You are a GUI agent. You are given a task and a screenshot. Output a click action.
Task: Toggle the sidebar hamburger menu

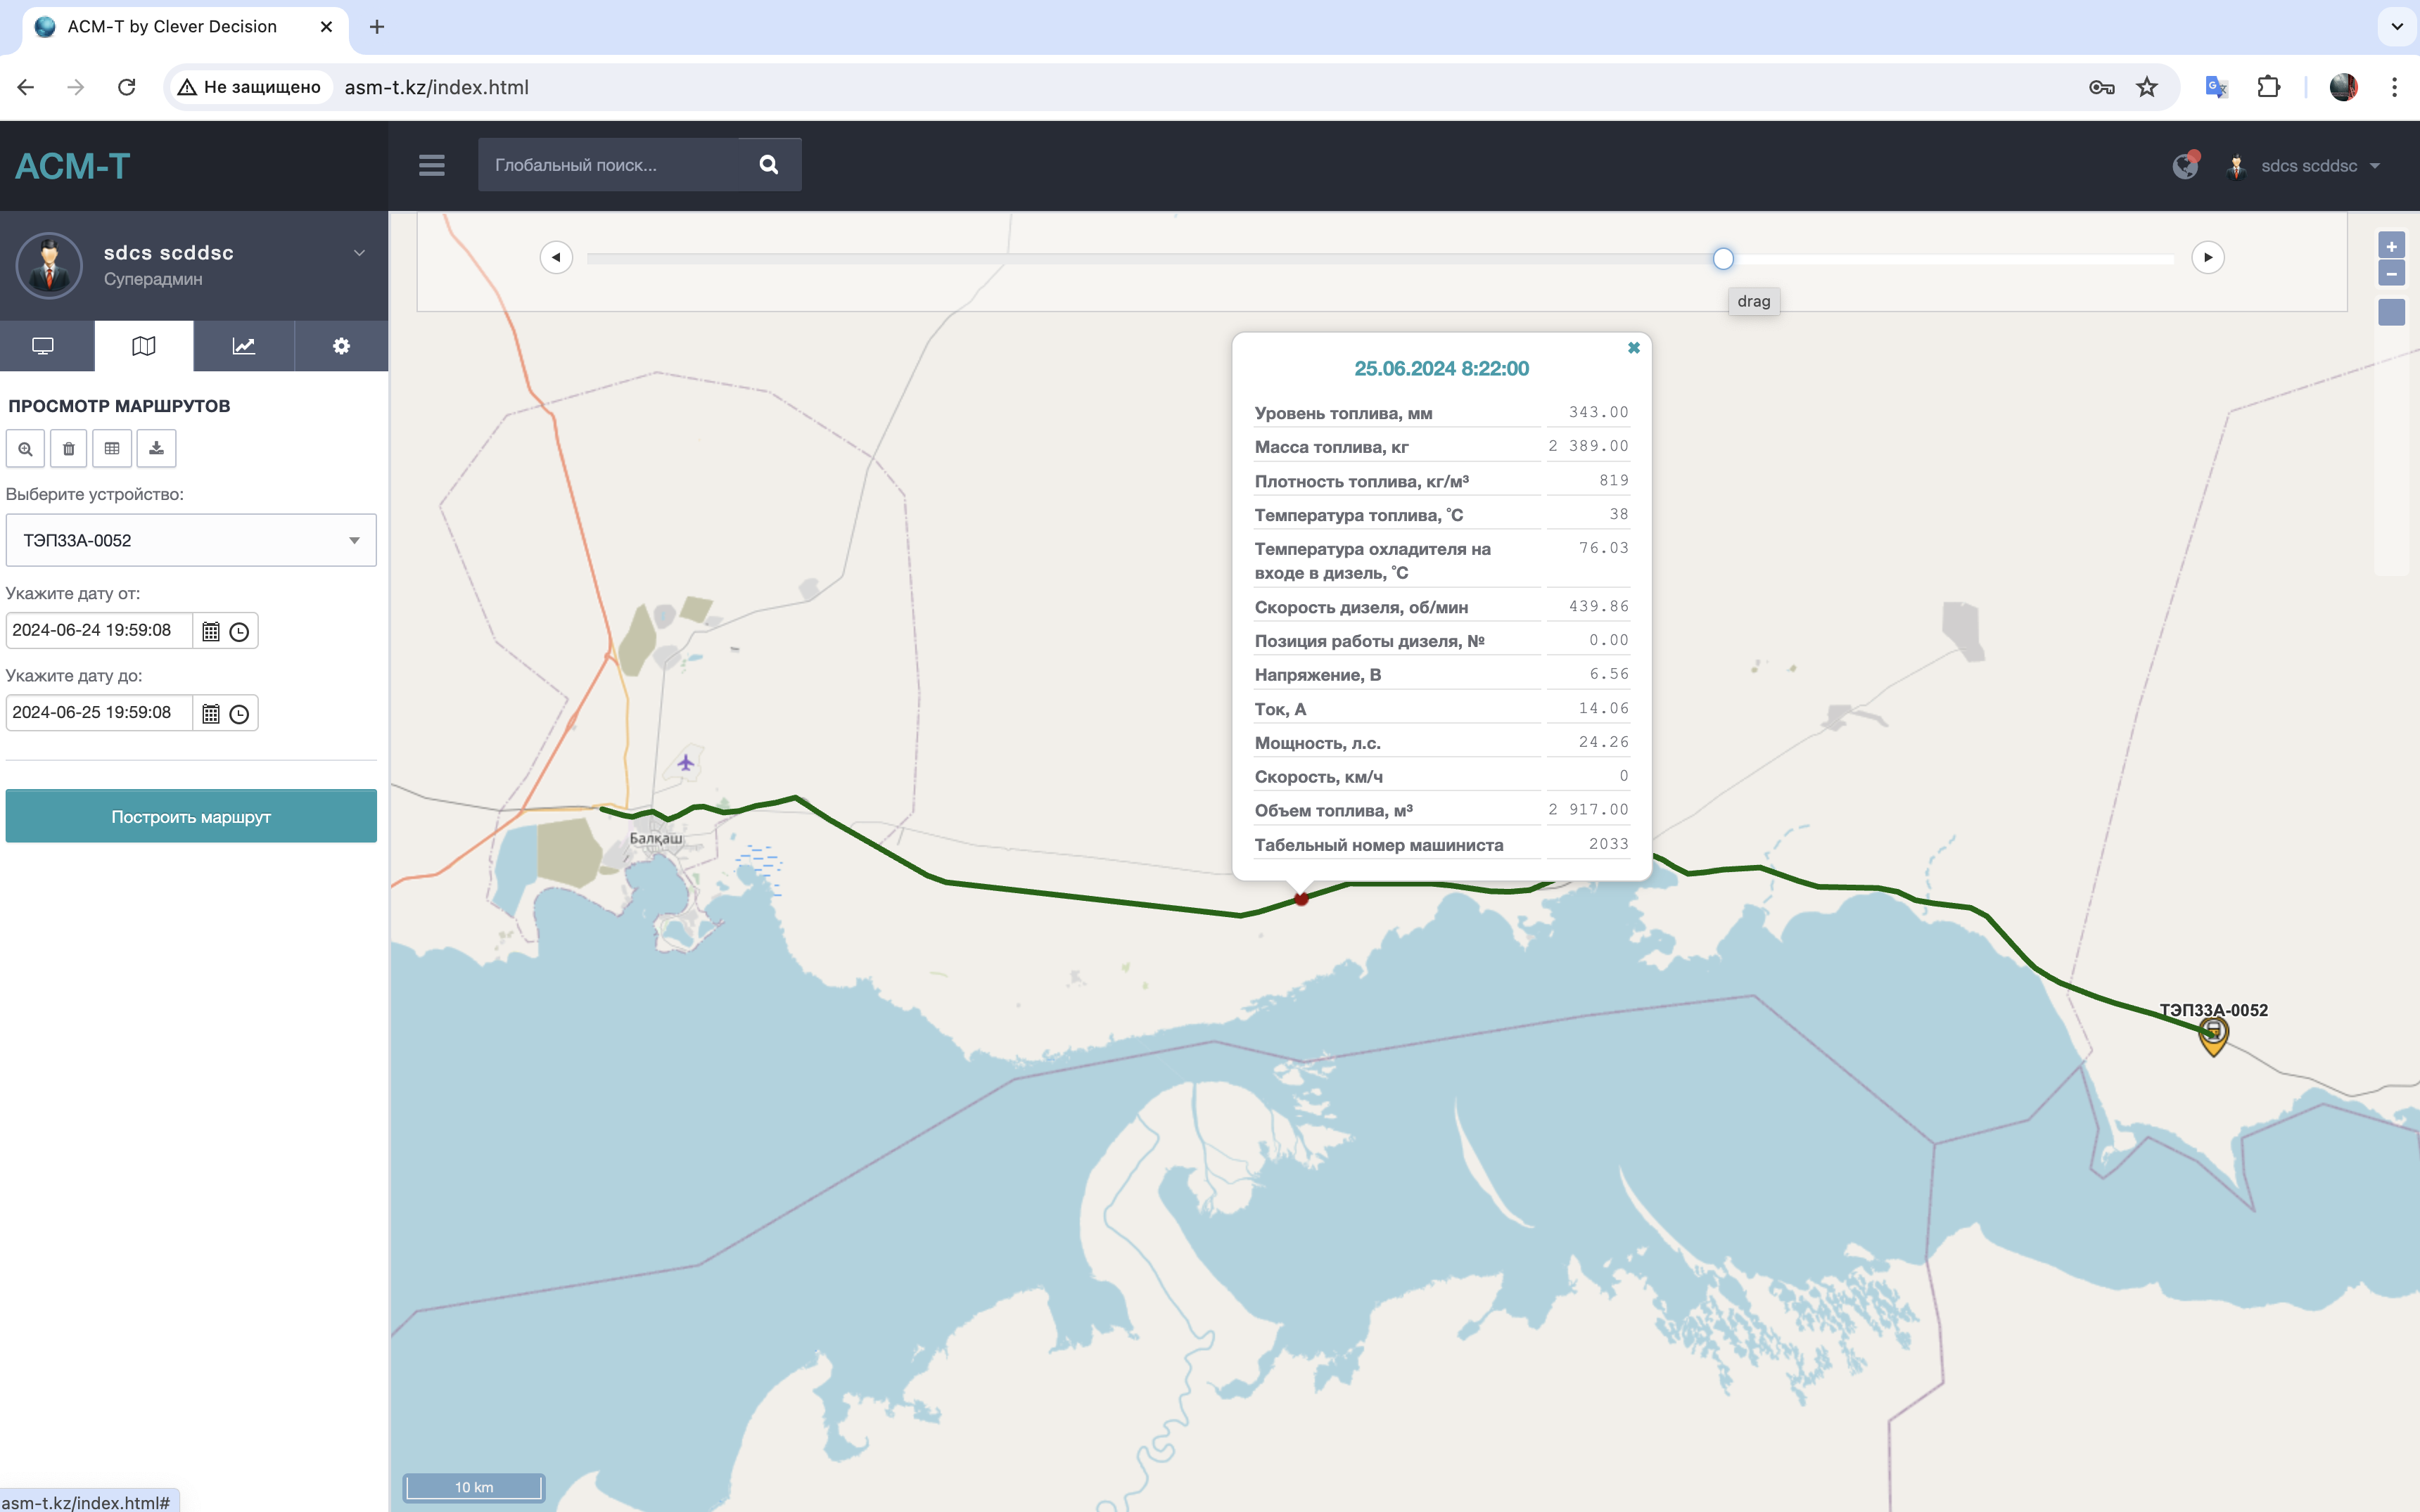tap(431, 165)
